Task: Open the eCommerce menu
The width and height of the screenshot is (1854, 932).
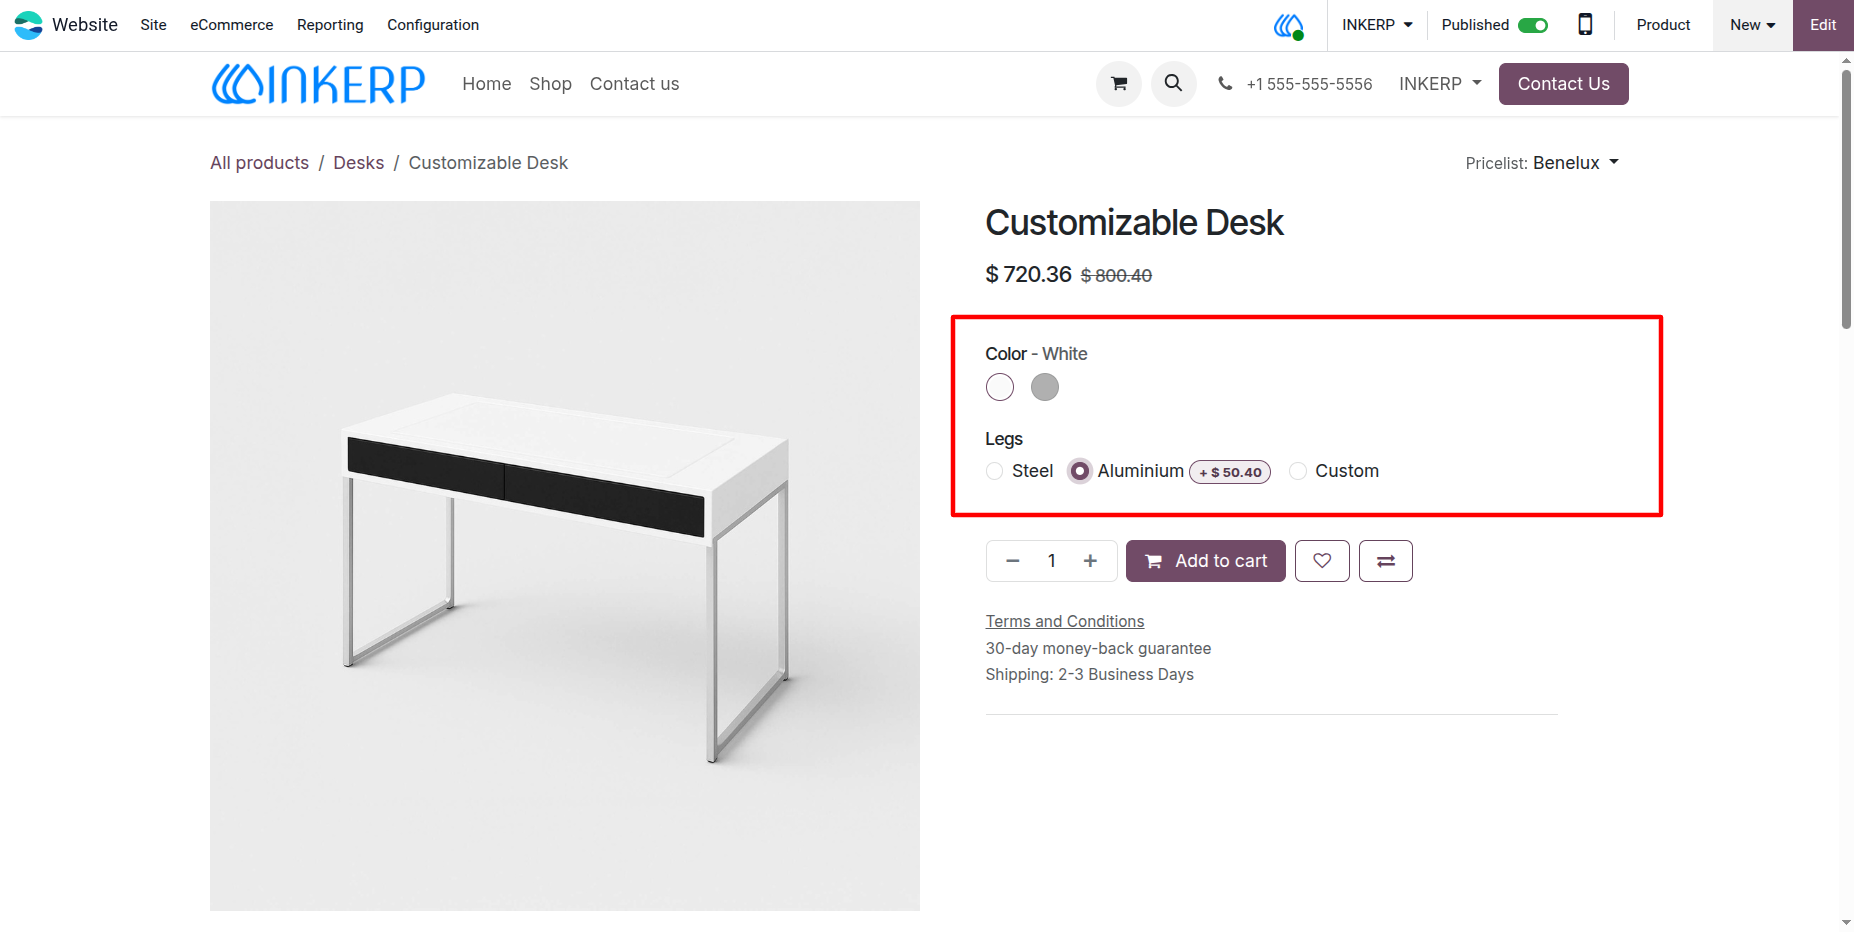Action: 232,25
